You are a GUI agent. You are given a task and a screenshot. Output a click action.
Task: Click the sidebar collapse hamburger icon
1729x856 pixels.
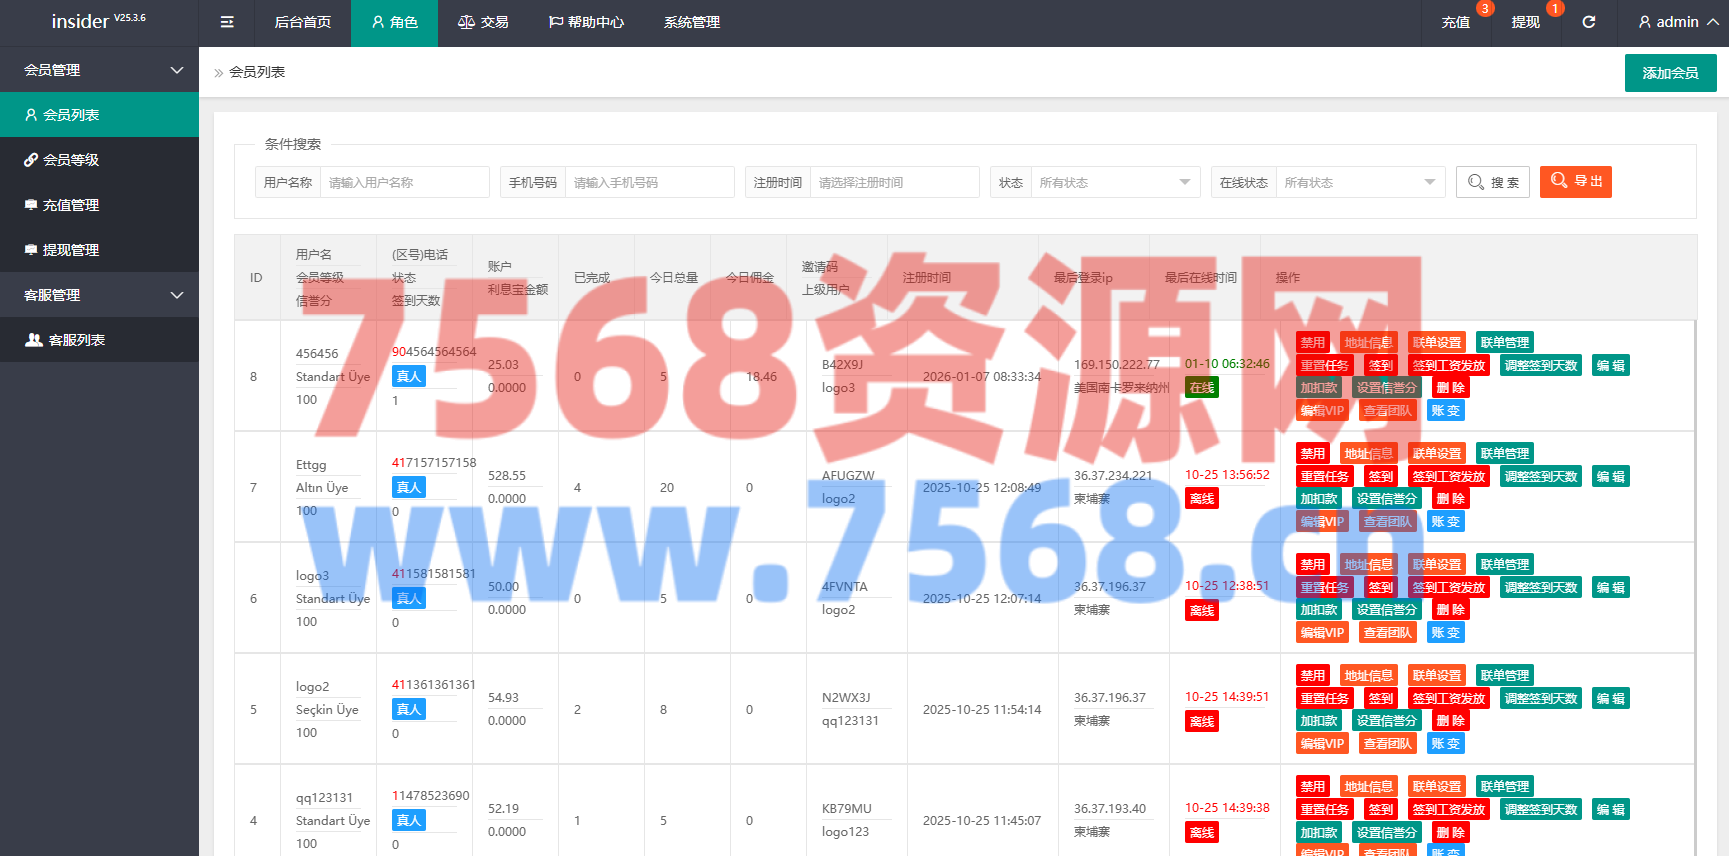(x=227, y=22)
